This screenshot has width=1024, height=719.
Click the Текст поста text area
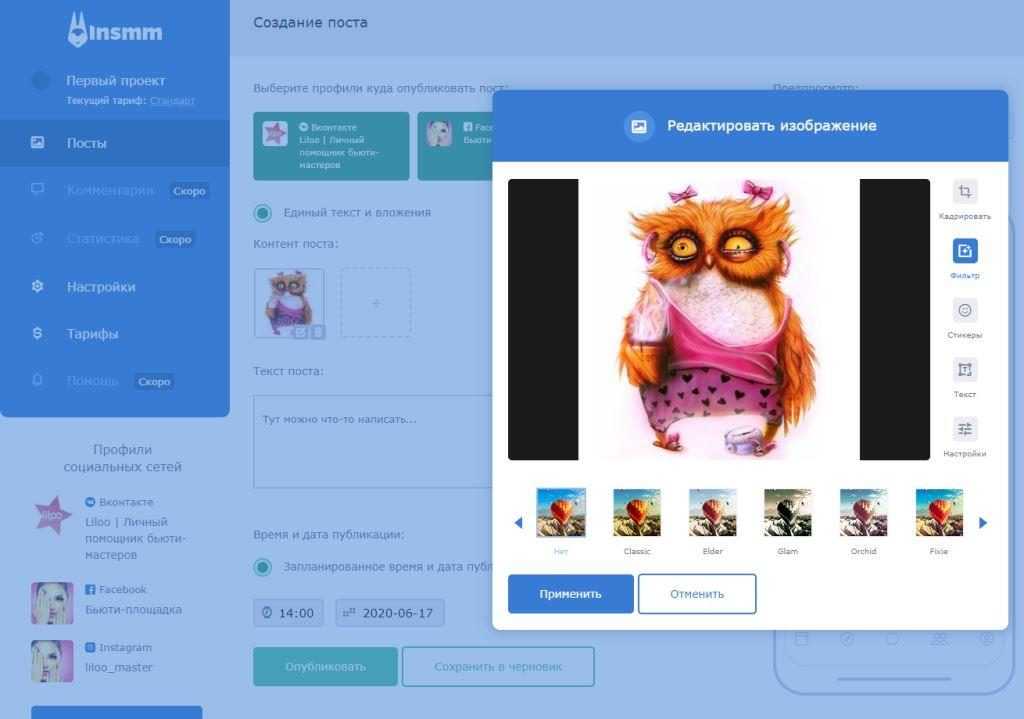(x=372, y=440)
